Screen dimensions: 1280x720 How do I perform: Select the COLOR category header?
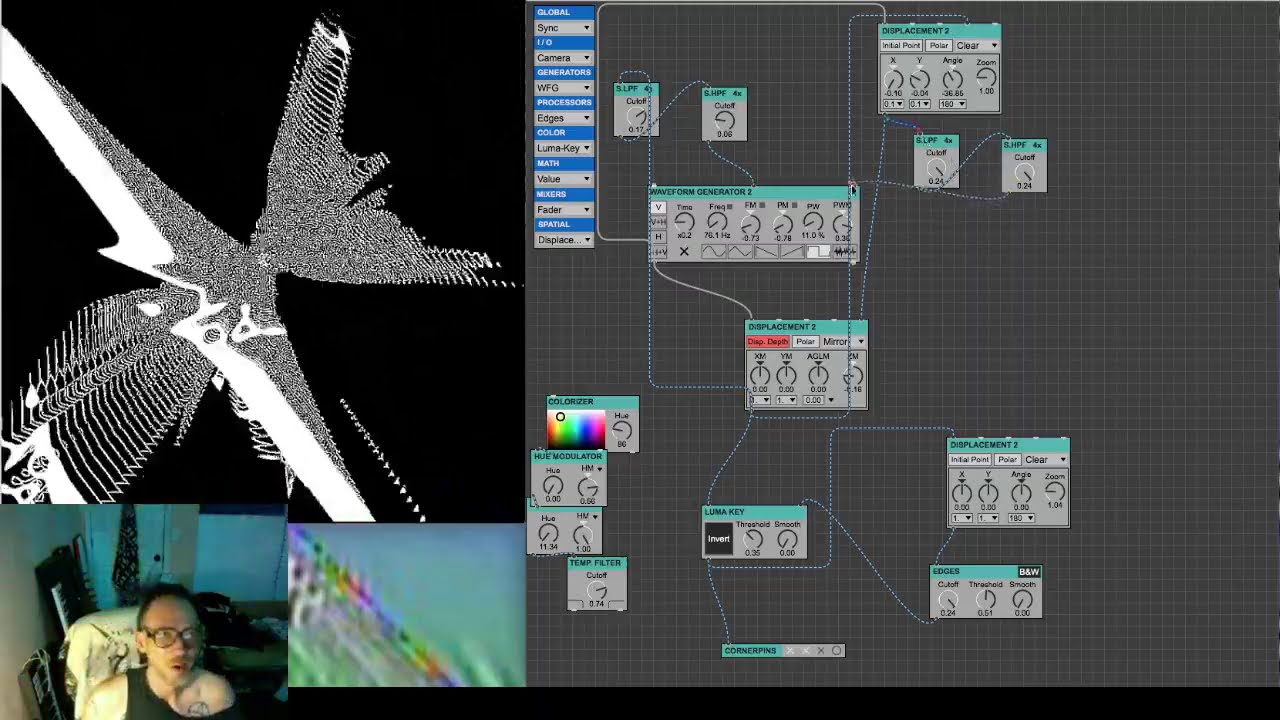563,132
